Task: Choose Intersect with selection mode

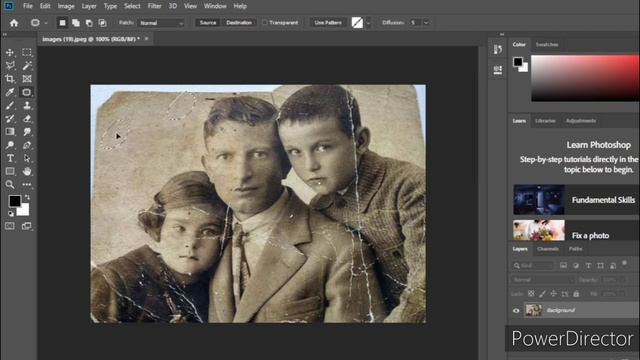Action: pos(102,23)
